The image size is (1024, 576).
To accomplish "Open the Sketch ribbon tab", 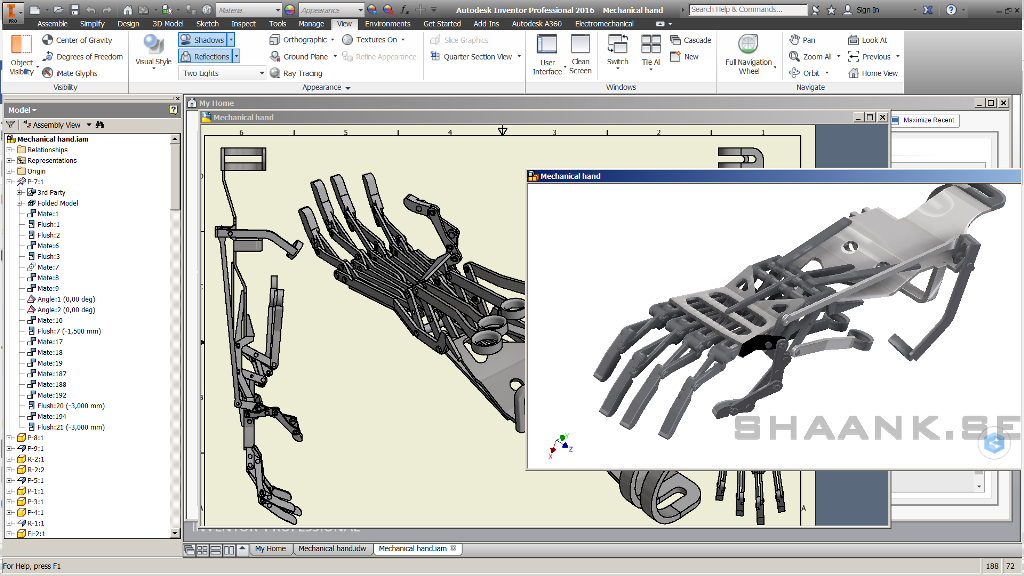I will point(208,24).
